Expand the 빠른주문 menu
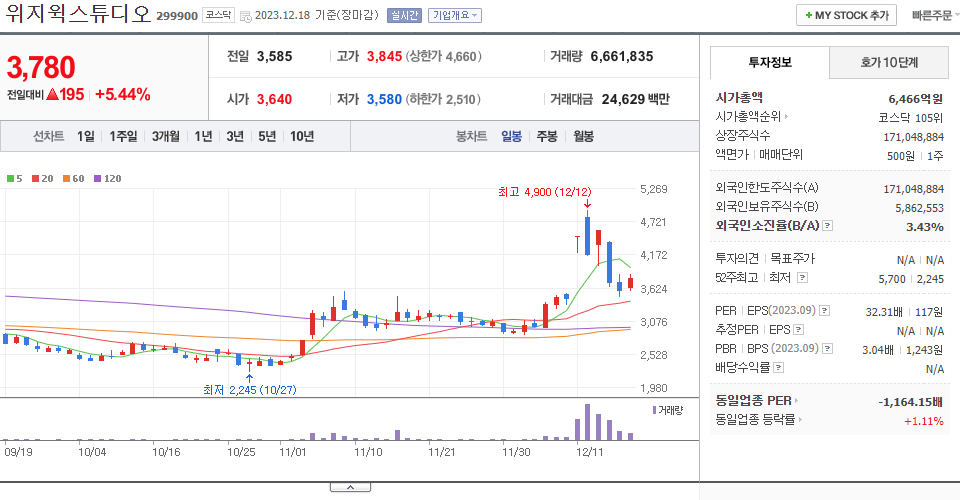Image resolution: width=960 pixels, height=500 pixels. click(934, 15)
